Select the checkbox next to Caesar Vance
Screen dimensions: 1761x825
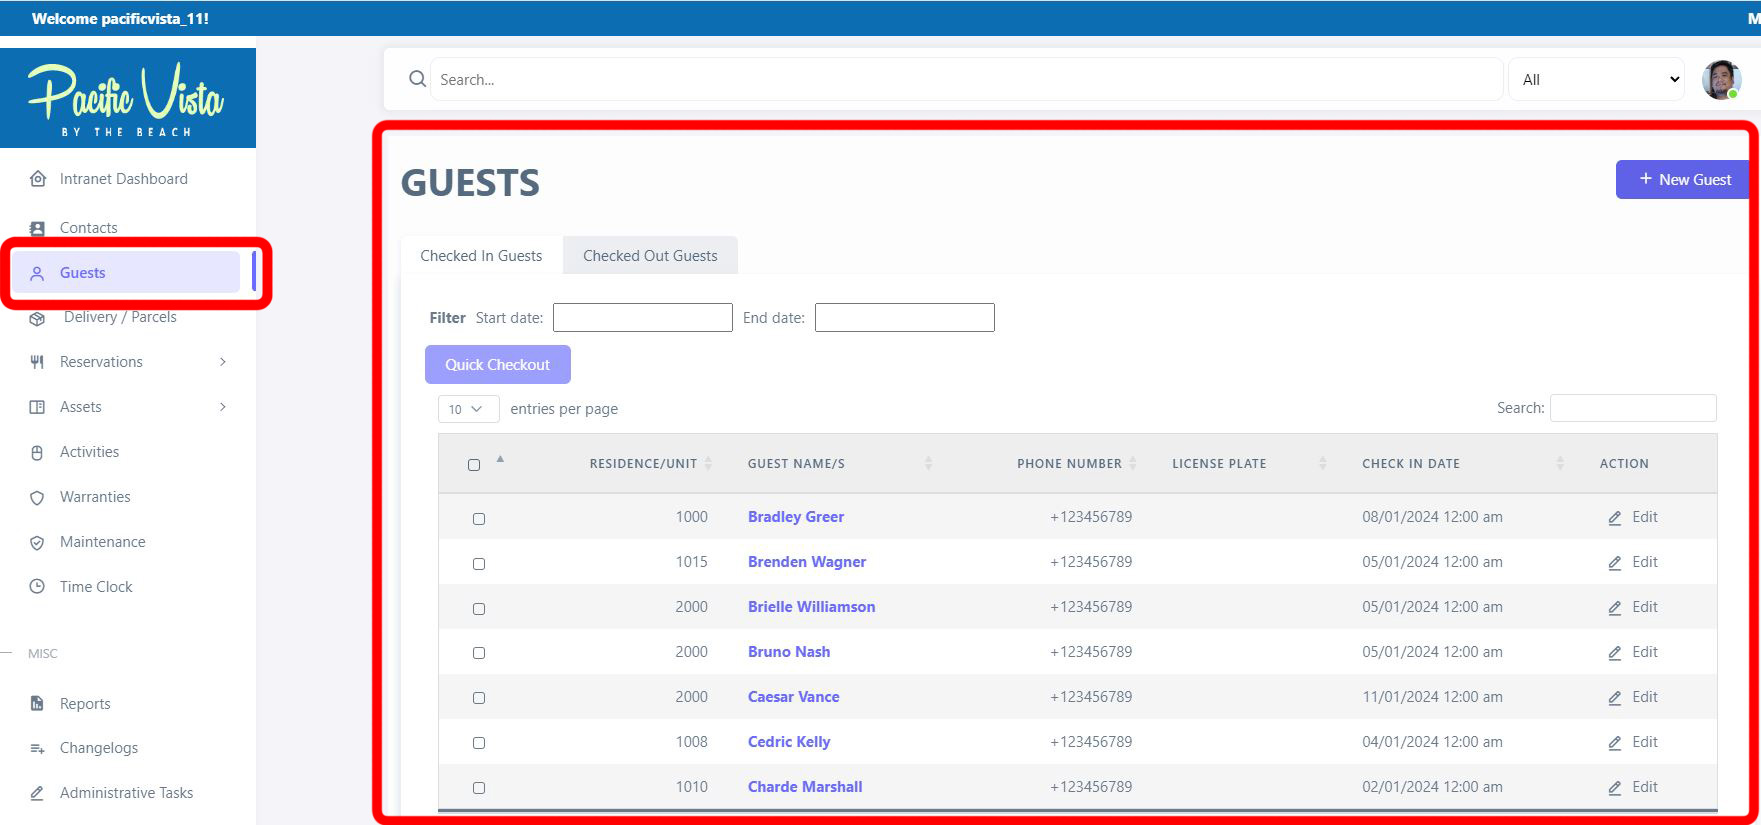pyautogui.click(x=479, y=698)
